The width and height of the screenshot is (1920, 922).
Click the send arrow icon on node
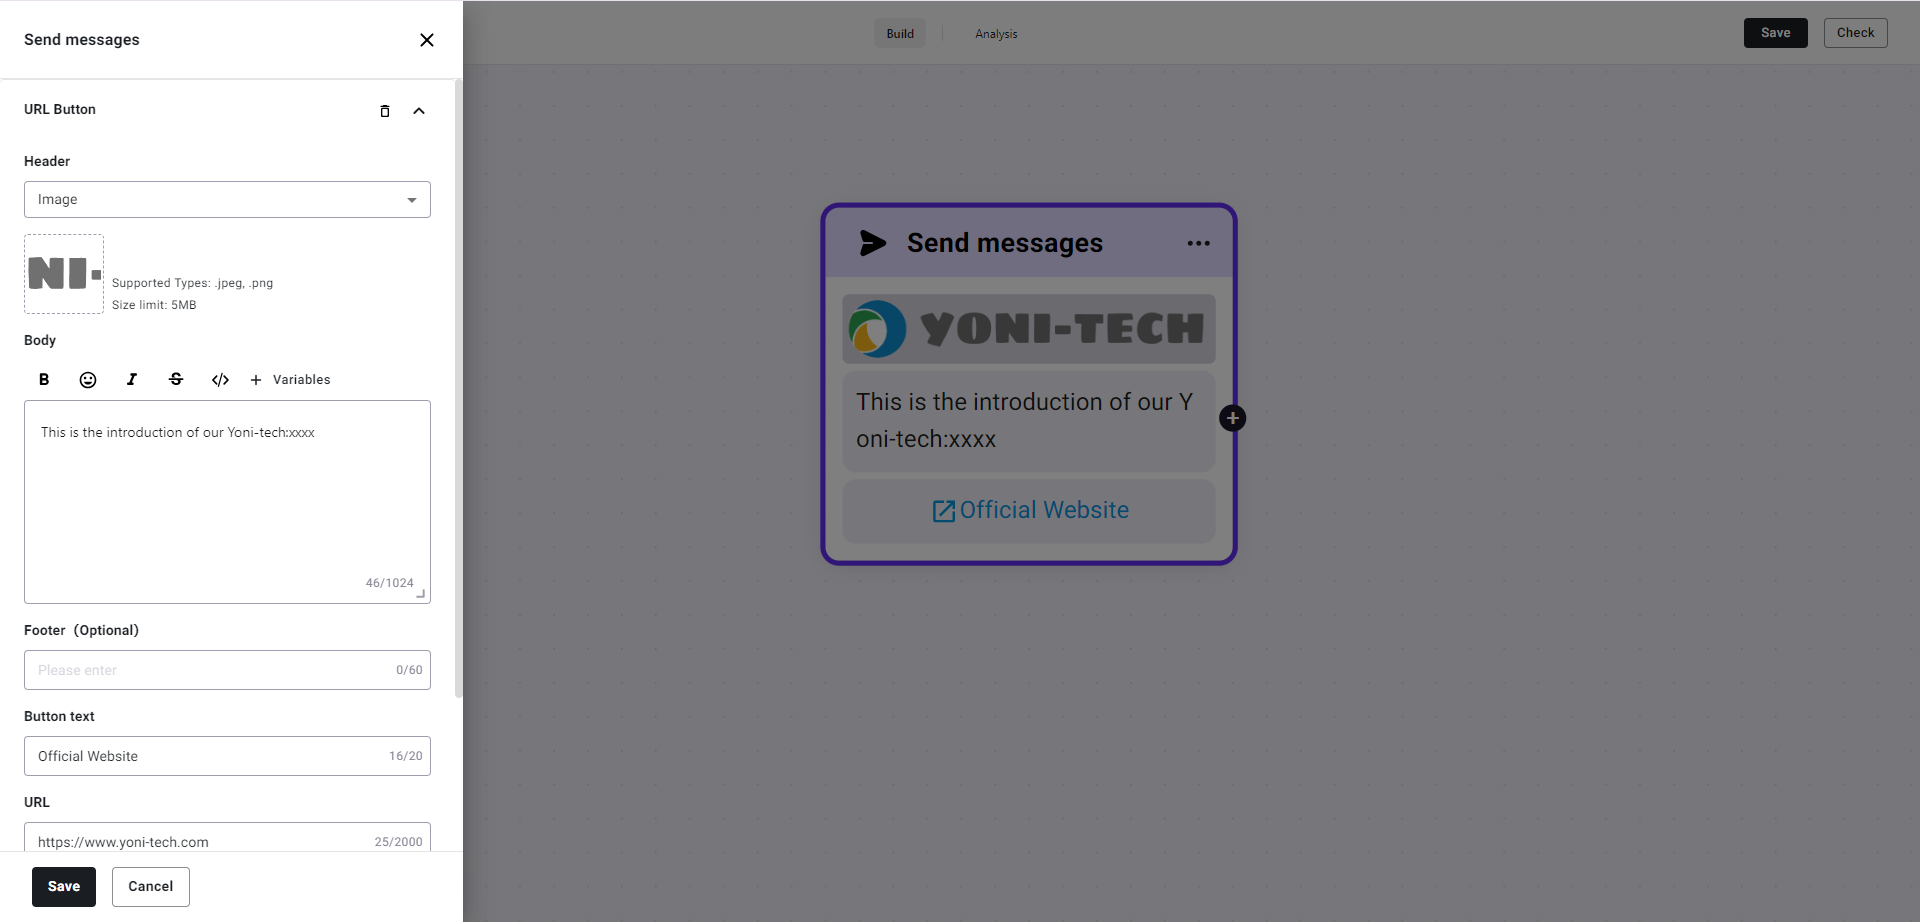pos(873,243)
